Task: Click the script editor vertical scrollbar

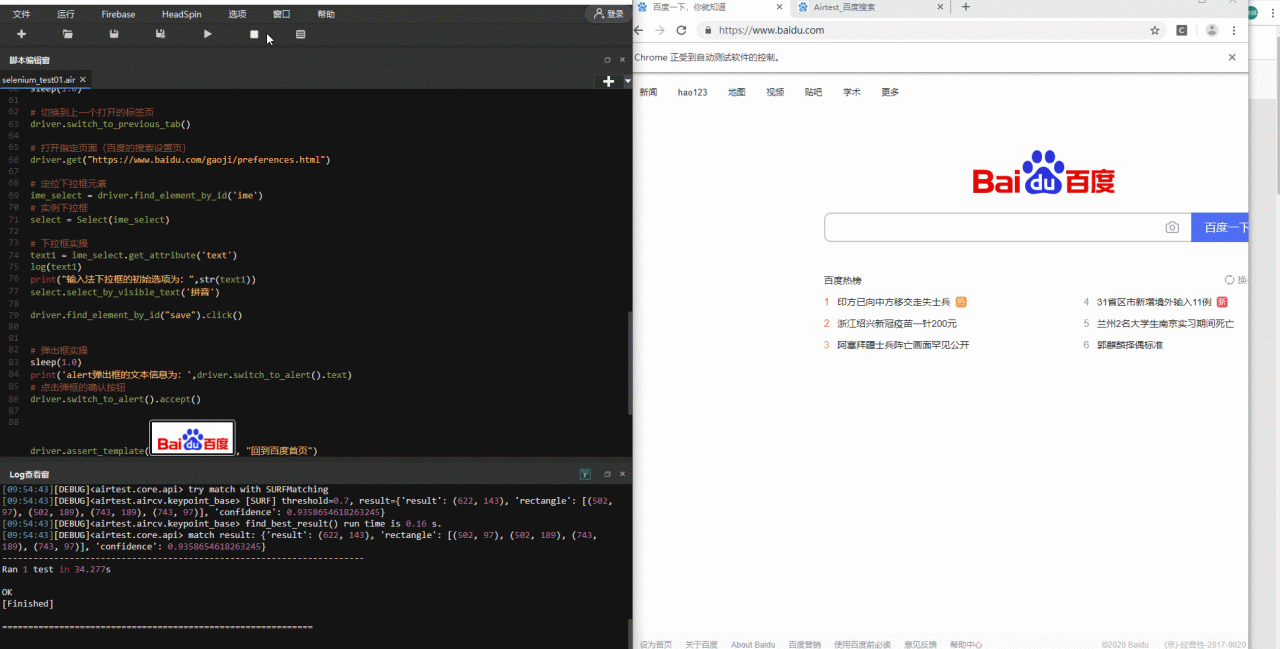Action: coord(629,365)
